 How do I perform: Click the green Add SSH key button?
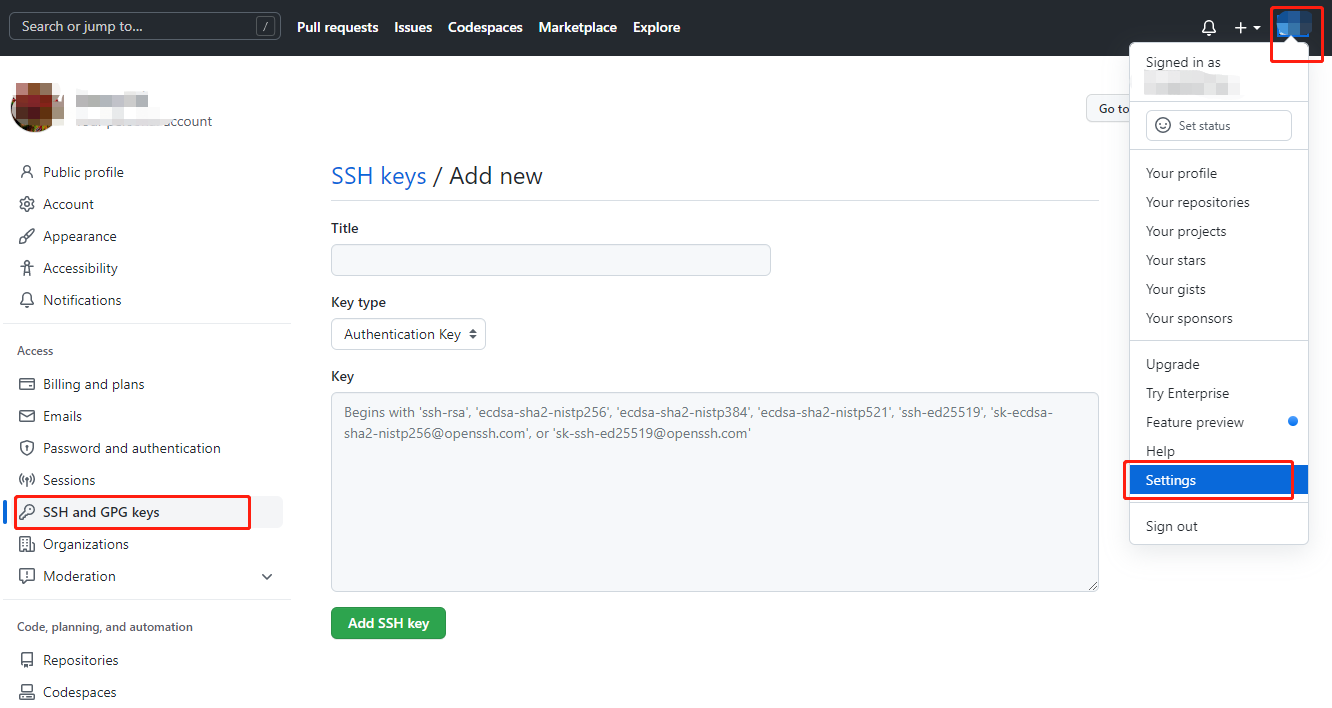pyautogui.click(x=388, y=623)
